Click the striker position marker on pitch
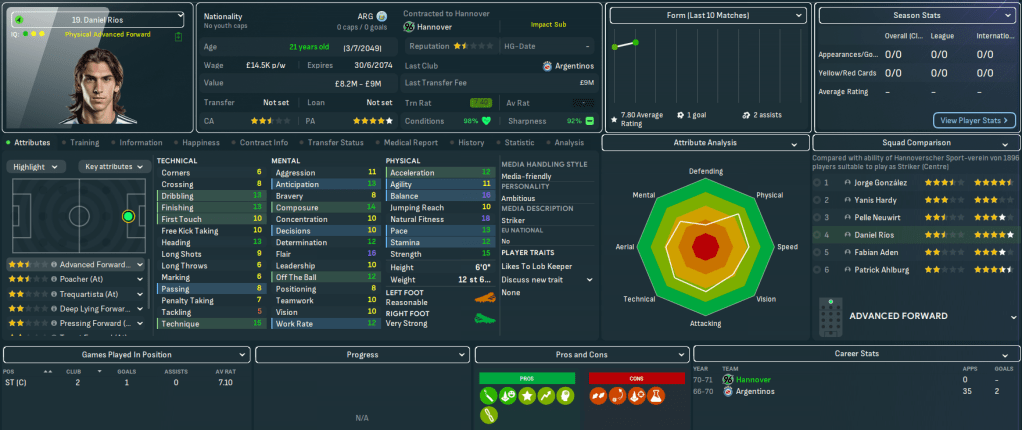This screenshot has height=430, width=1022. (x=127, y=216)
